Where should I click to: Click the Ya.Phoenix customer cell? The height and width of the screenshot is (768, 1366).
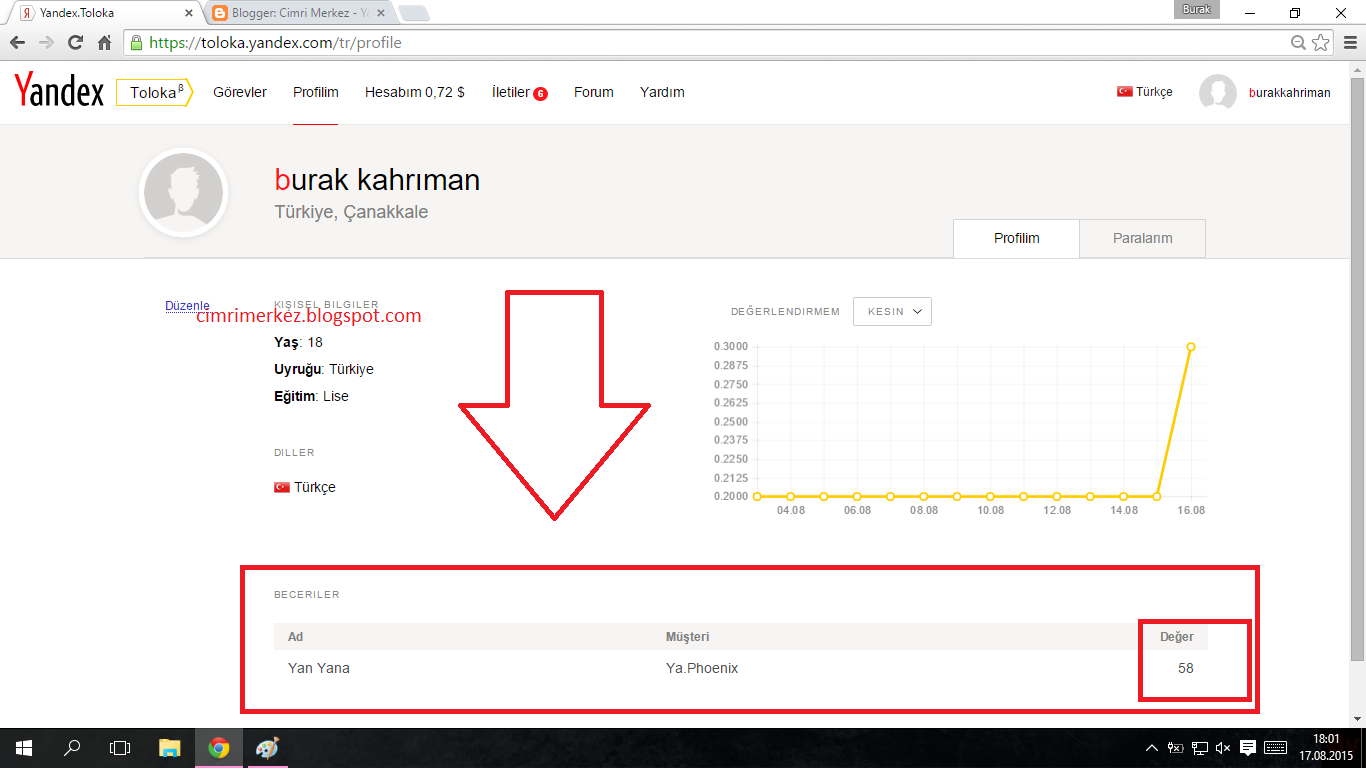(x=702, y=668)
